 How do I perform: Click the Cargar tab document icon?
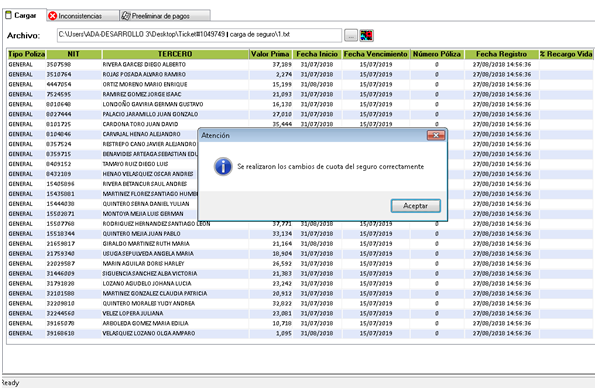(x=8, y=15)
